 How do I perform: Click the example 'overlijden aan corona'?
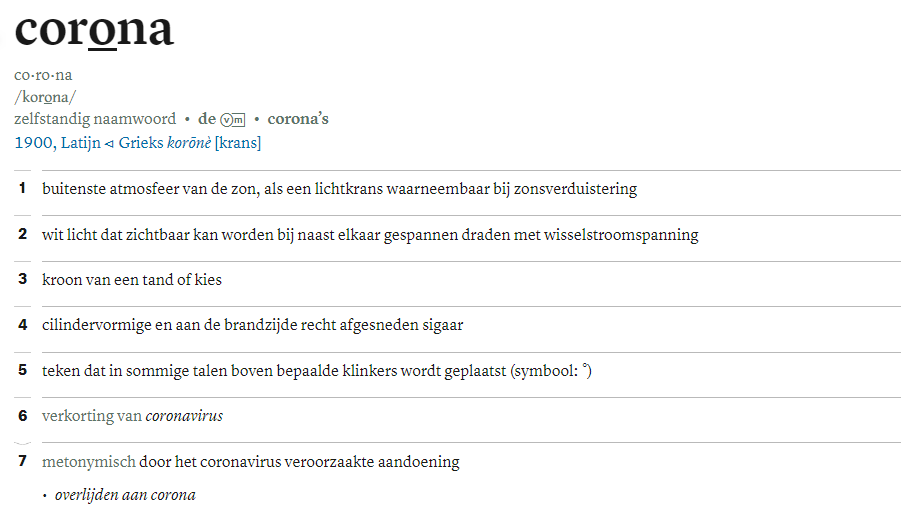tap(125, 495)
